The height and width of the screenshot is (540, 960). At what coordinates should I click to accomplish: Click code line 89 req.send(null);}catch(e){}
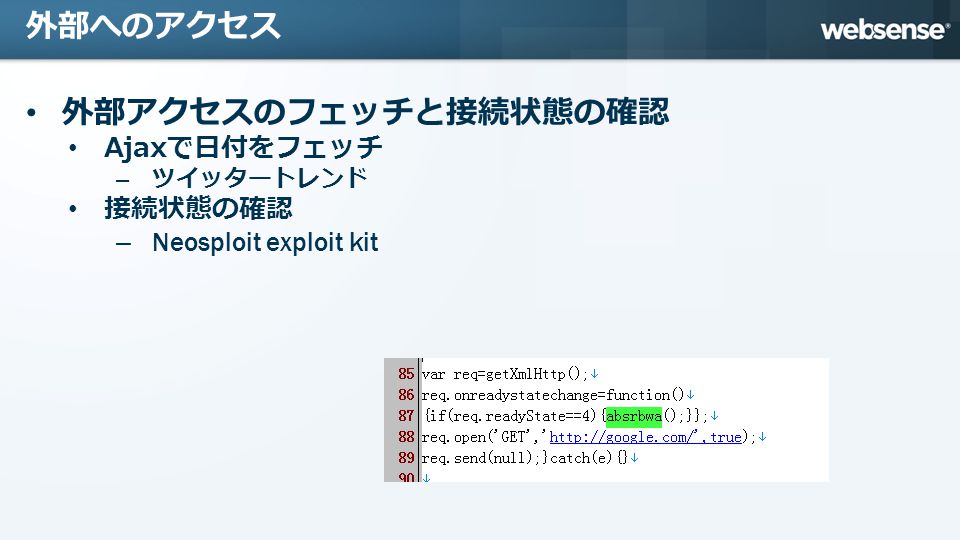coord(525,458)
